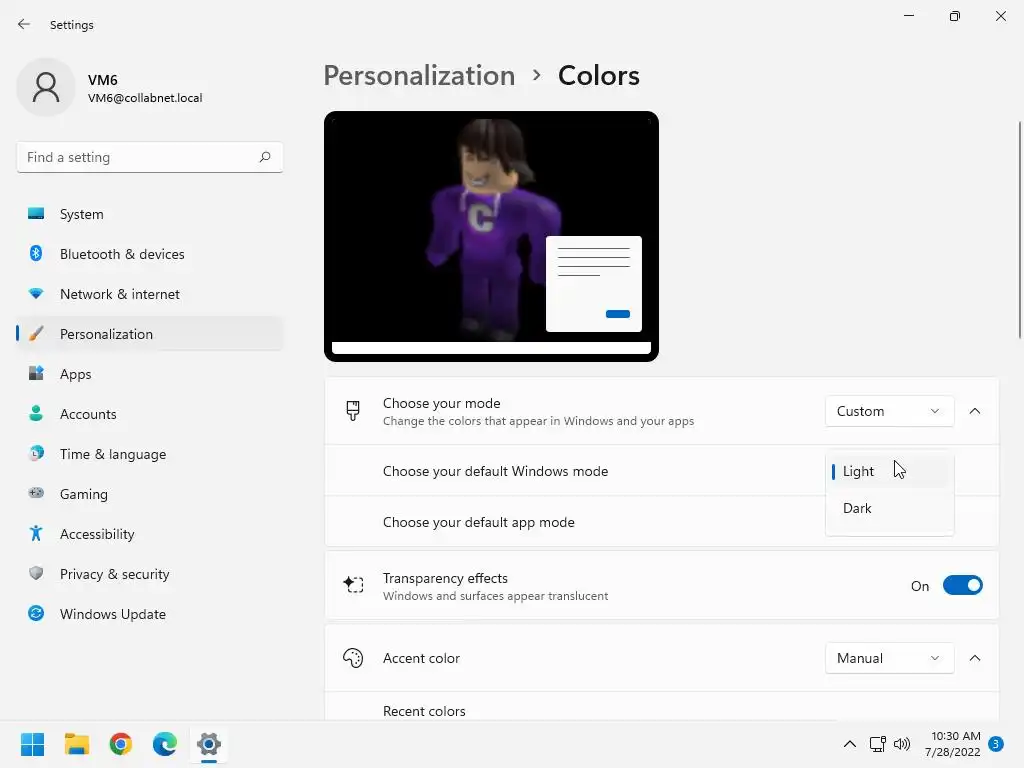Click the Personalization paintbrush icon
The image size is (1024, 768).
[36, 334]
